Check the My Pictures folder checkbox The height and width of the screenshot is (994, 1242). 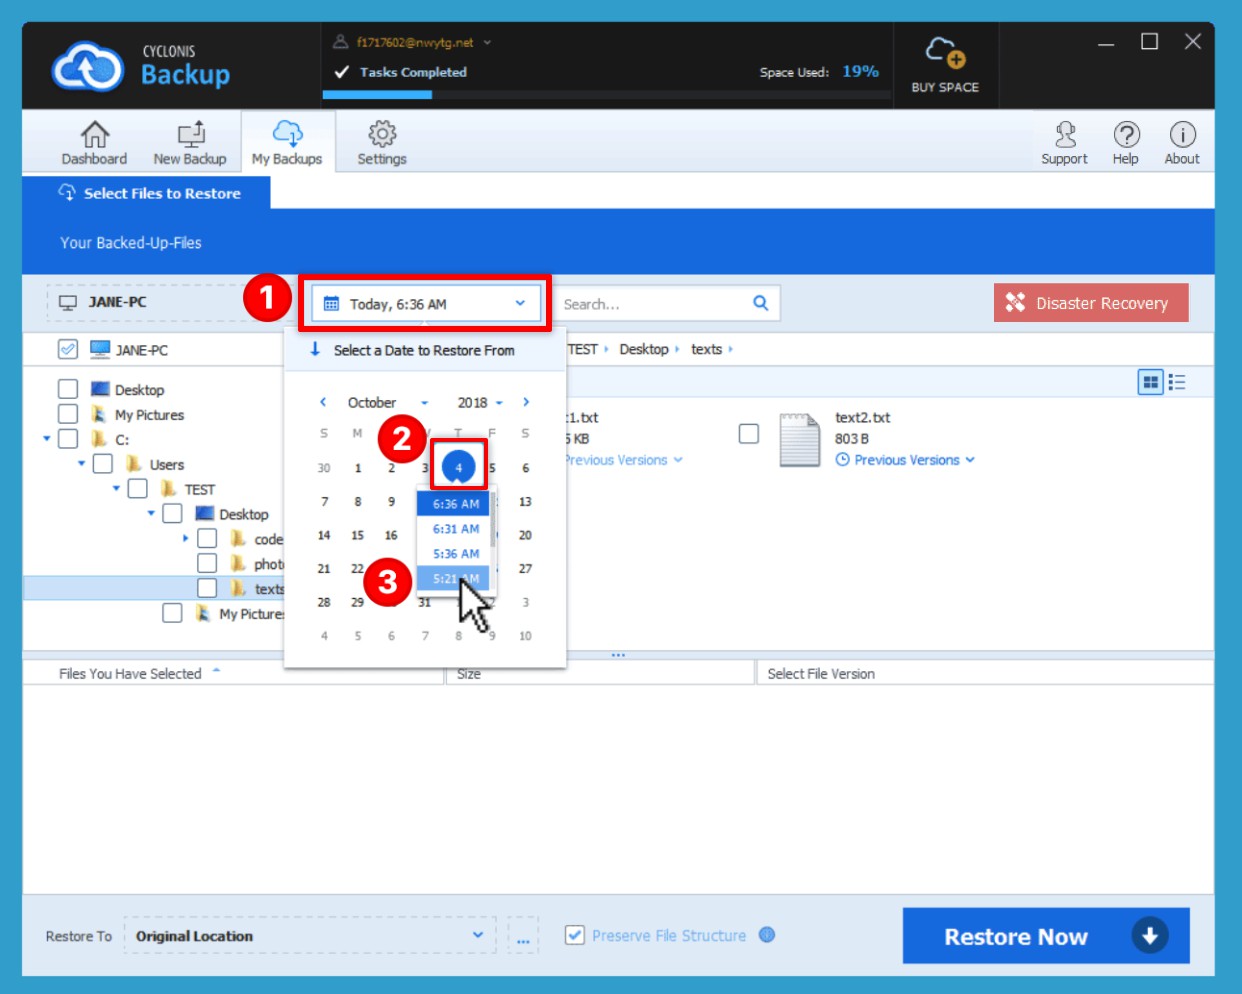click(x=68, y=414)
